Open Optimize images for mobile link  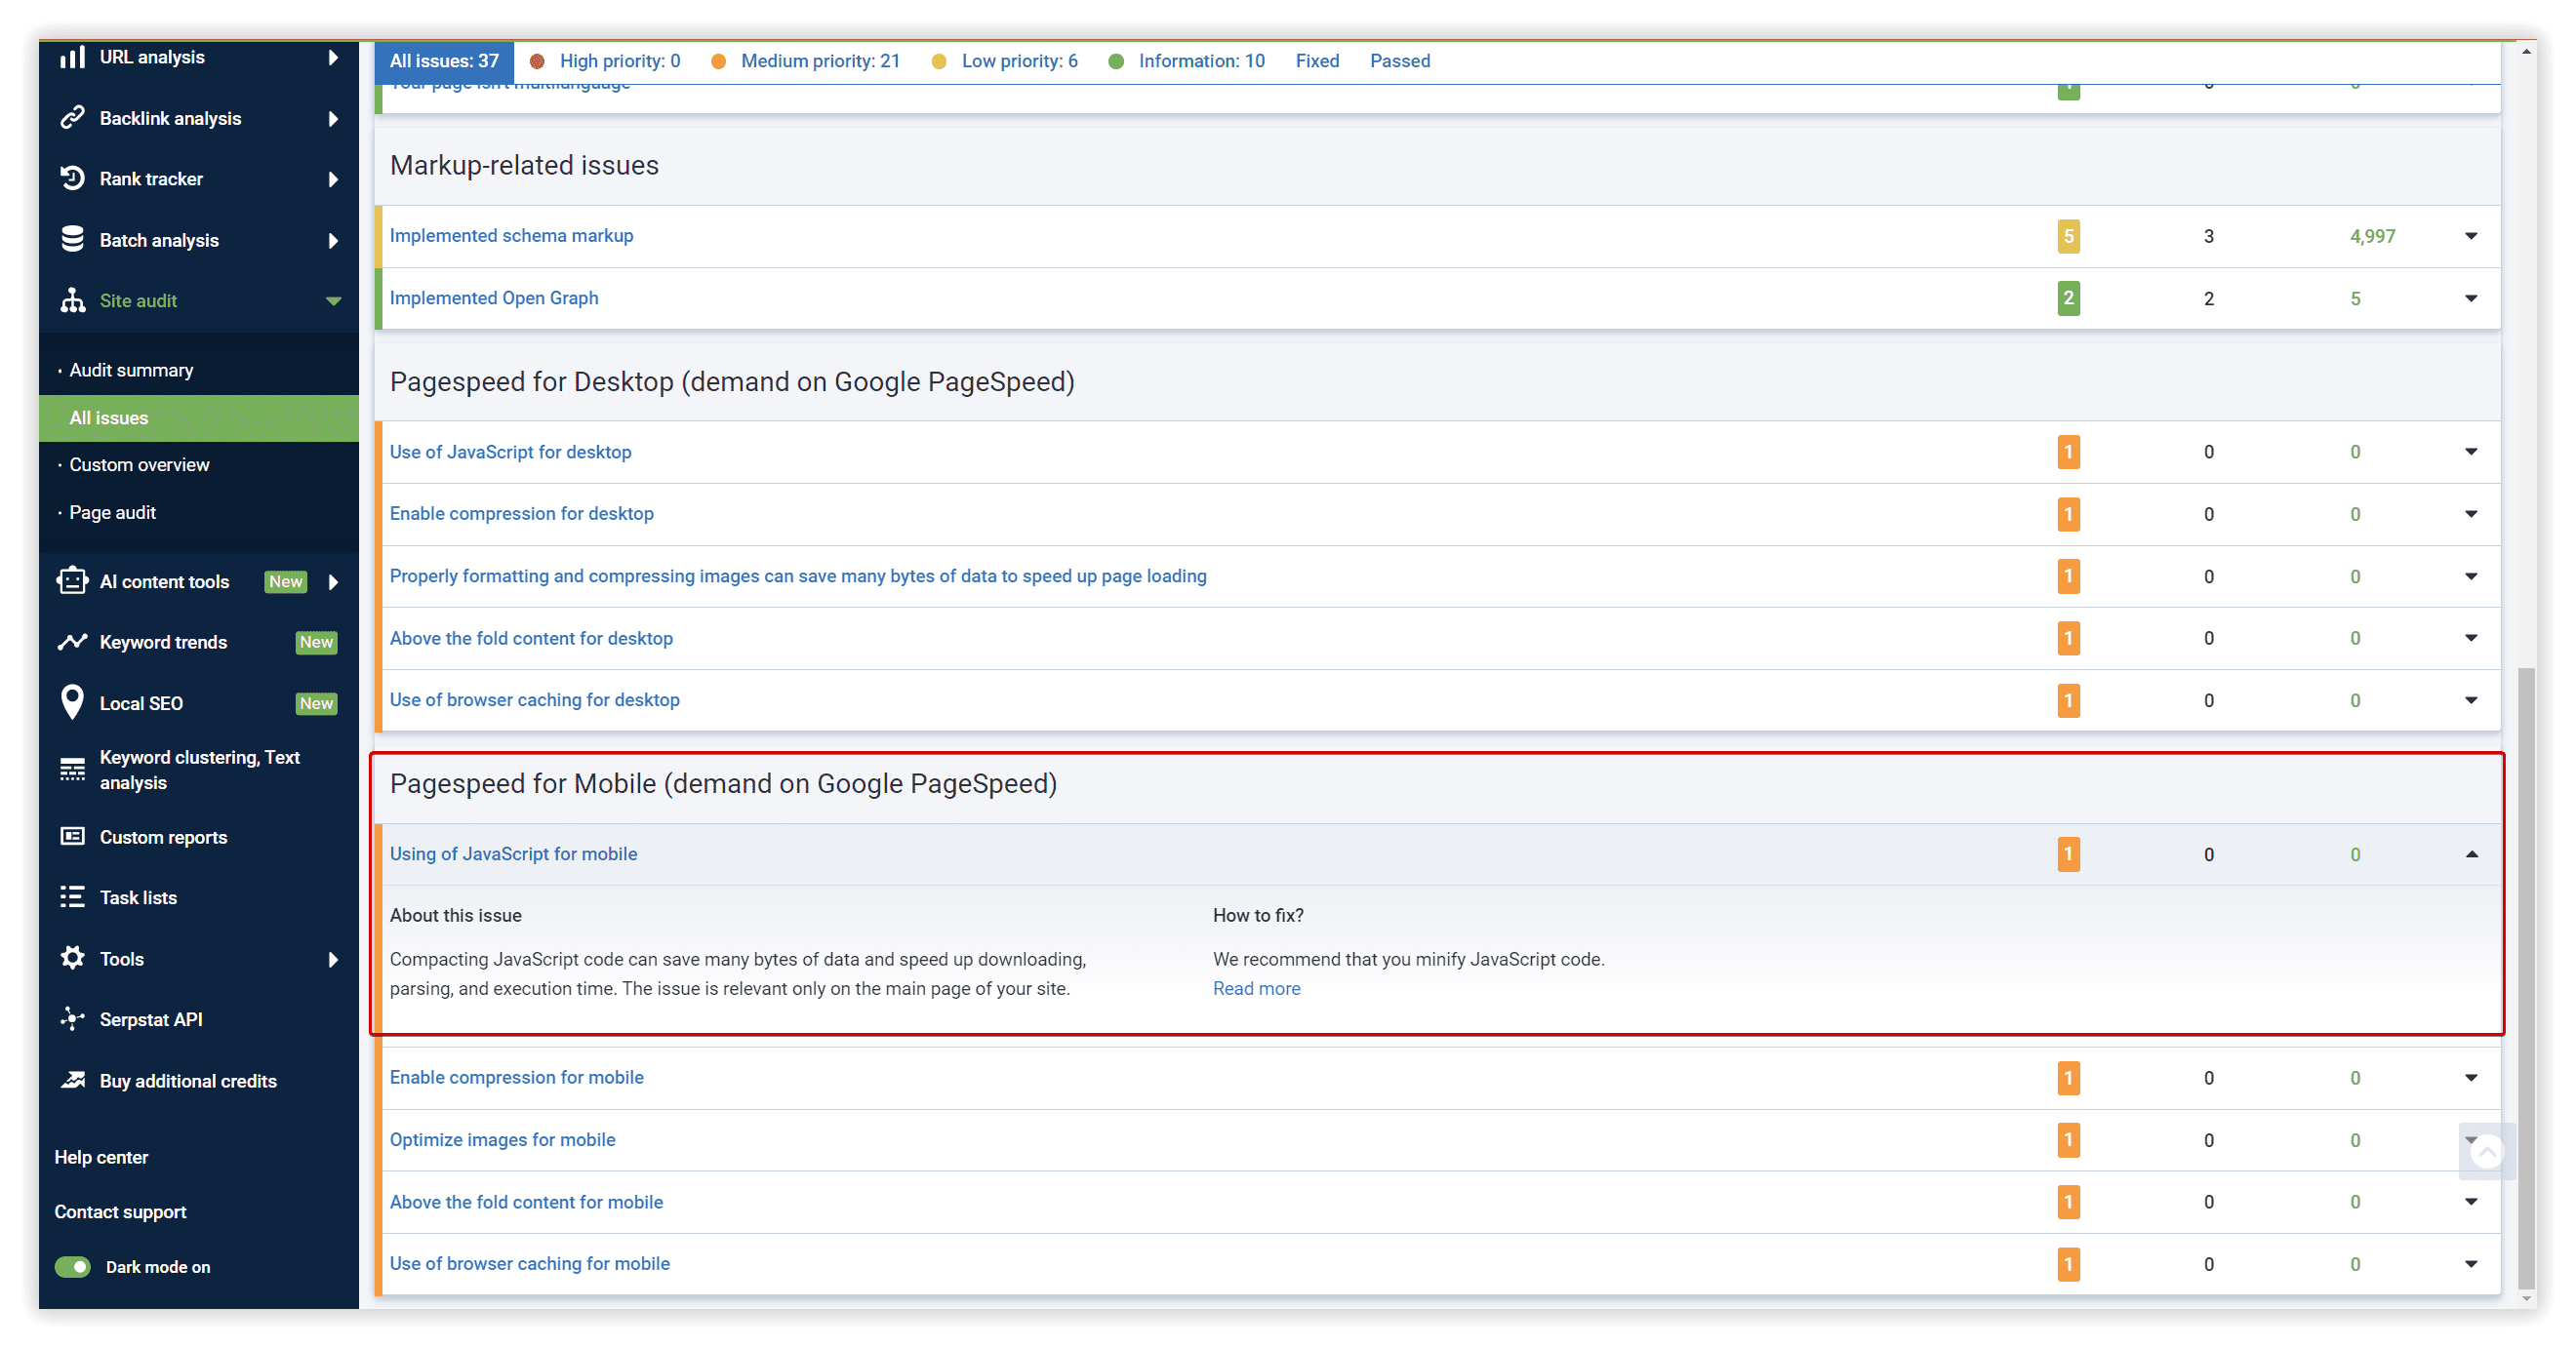pos(502,1140)
